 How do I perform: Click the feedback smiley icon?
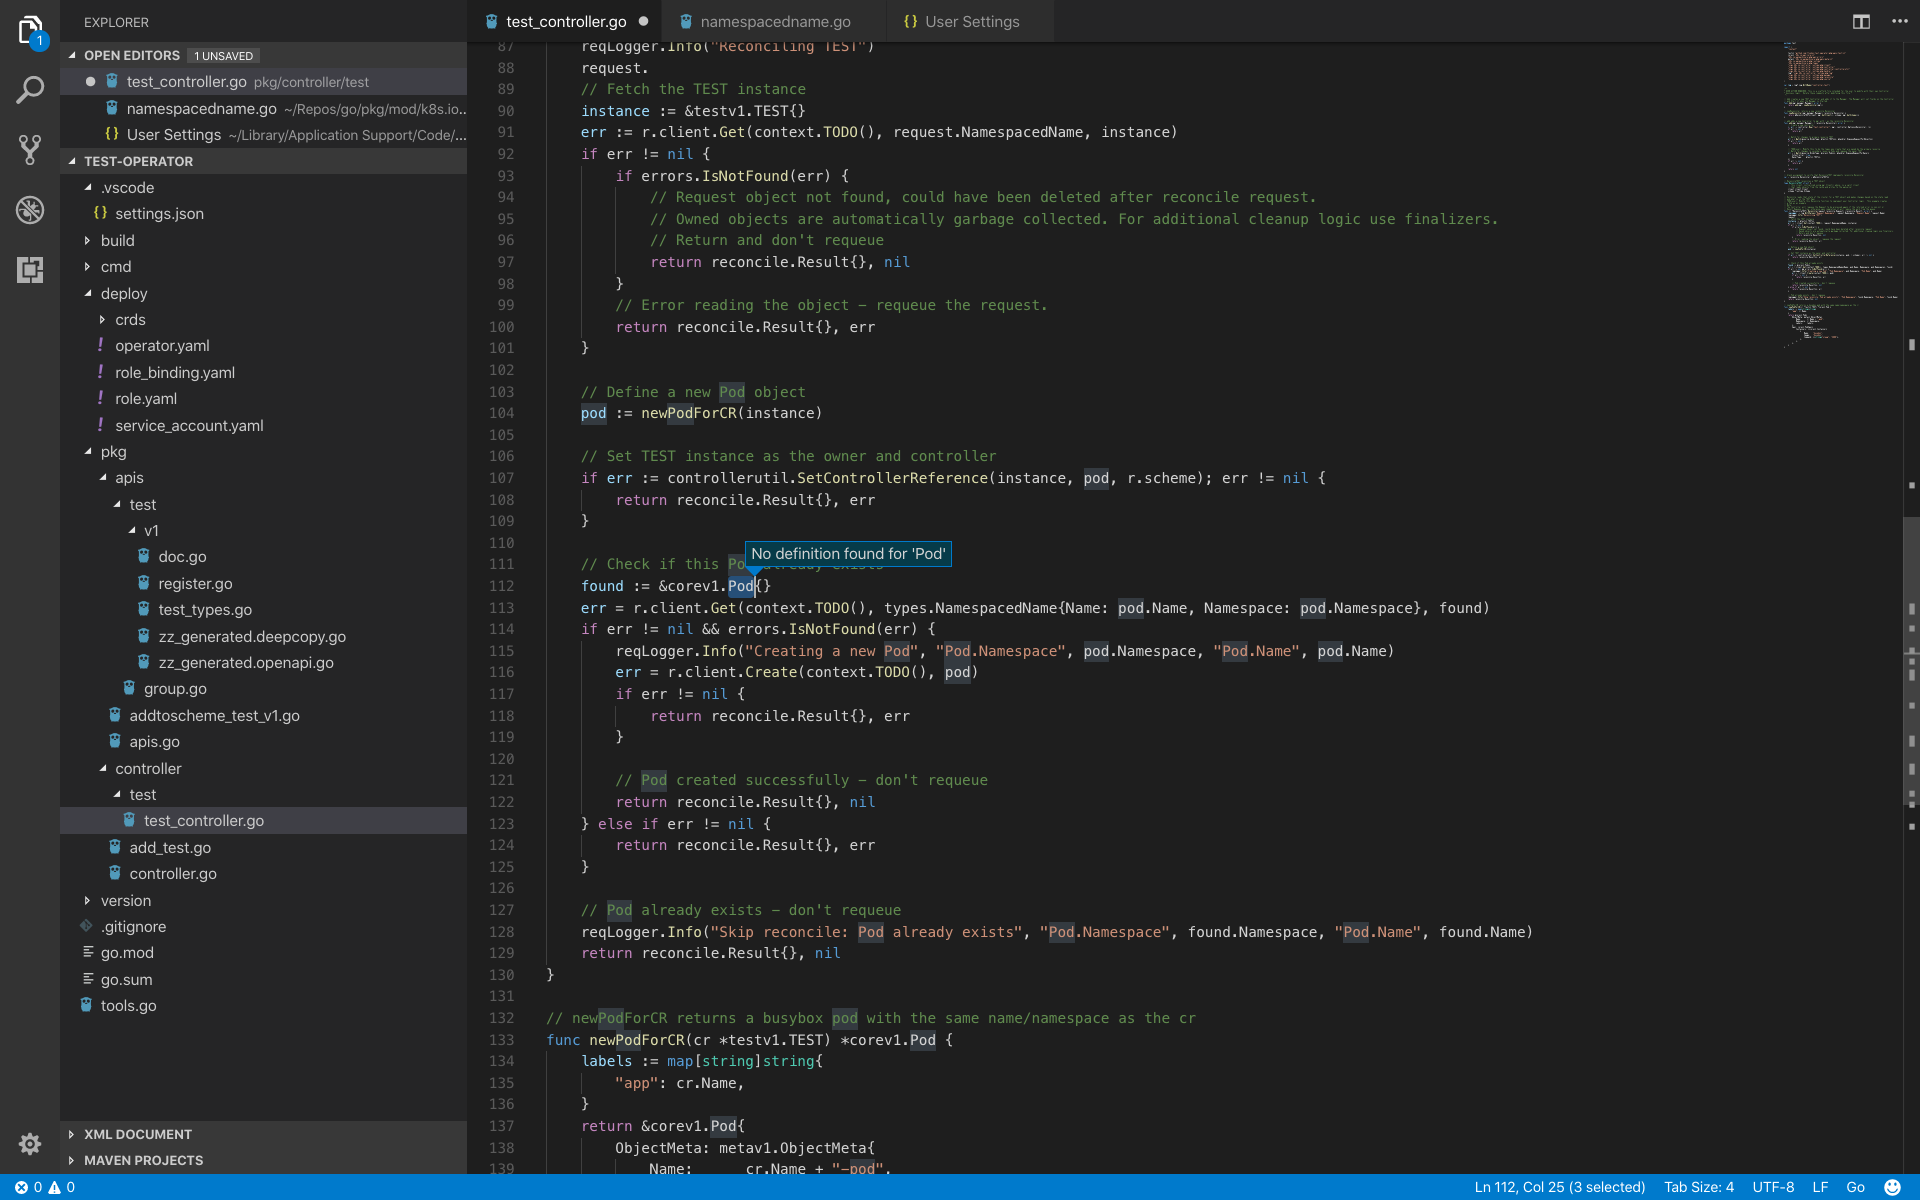[1892, 1187]
